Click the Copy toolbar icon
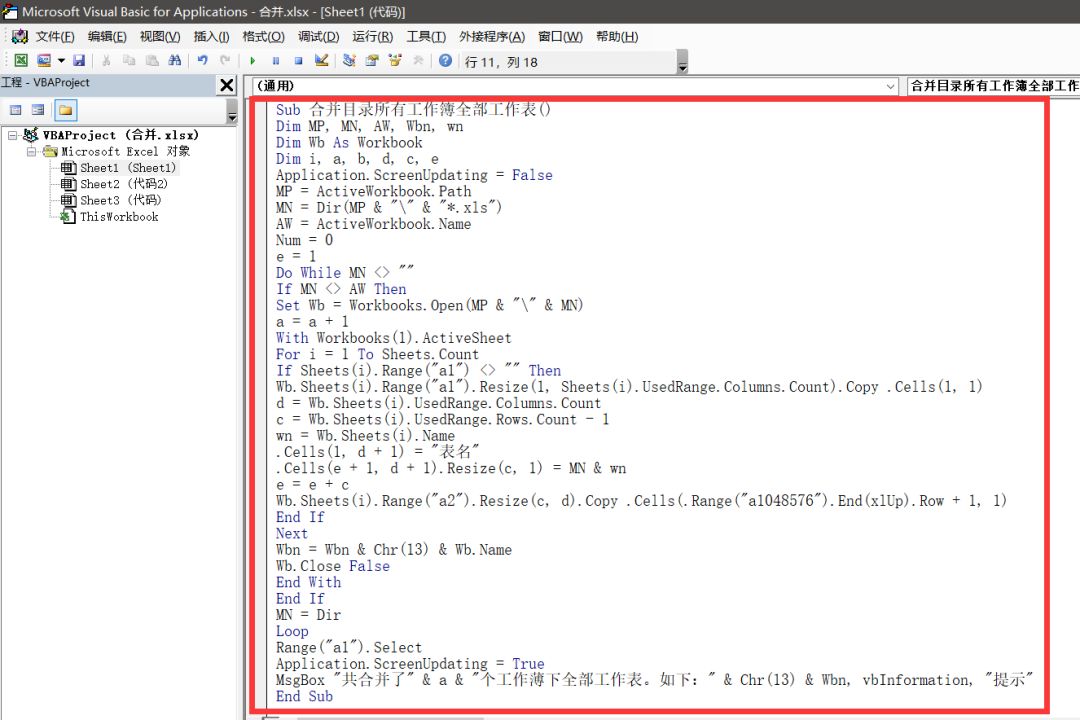The image size is (1080, 720). 129,61
